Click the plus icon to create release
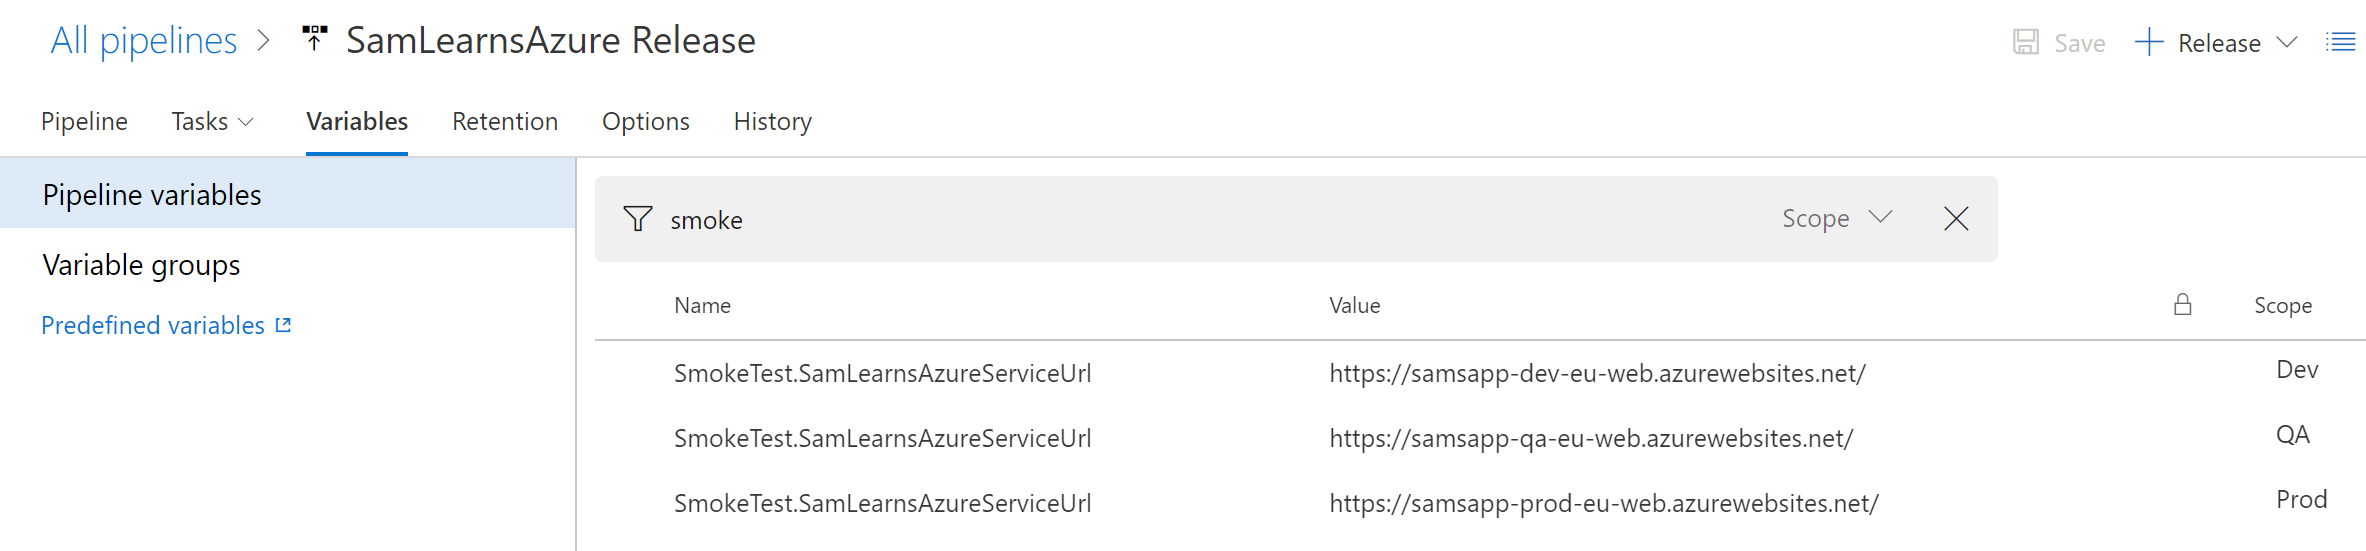The height and width of the screenshot is (551, 2366). coord(2148,42)
